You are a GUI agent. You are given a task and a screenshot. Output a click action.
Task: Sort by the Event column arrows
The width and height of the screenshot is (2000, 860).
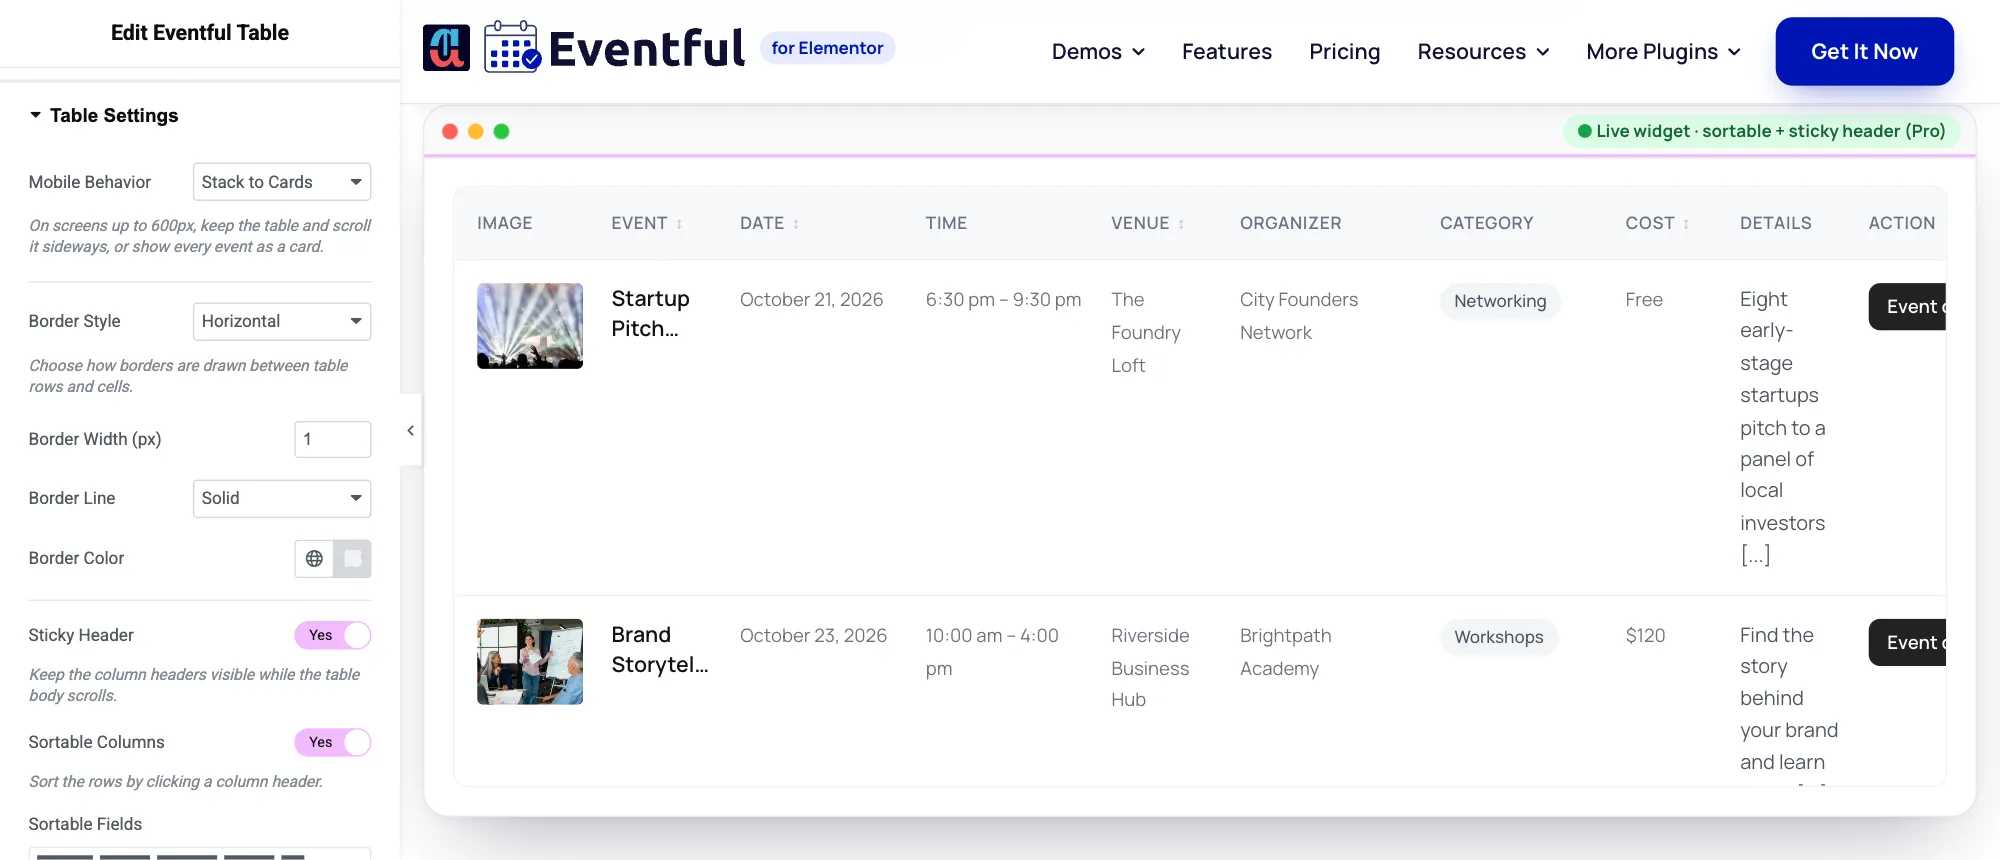pos(679,224)
